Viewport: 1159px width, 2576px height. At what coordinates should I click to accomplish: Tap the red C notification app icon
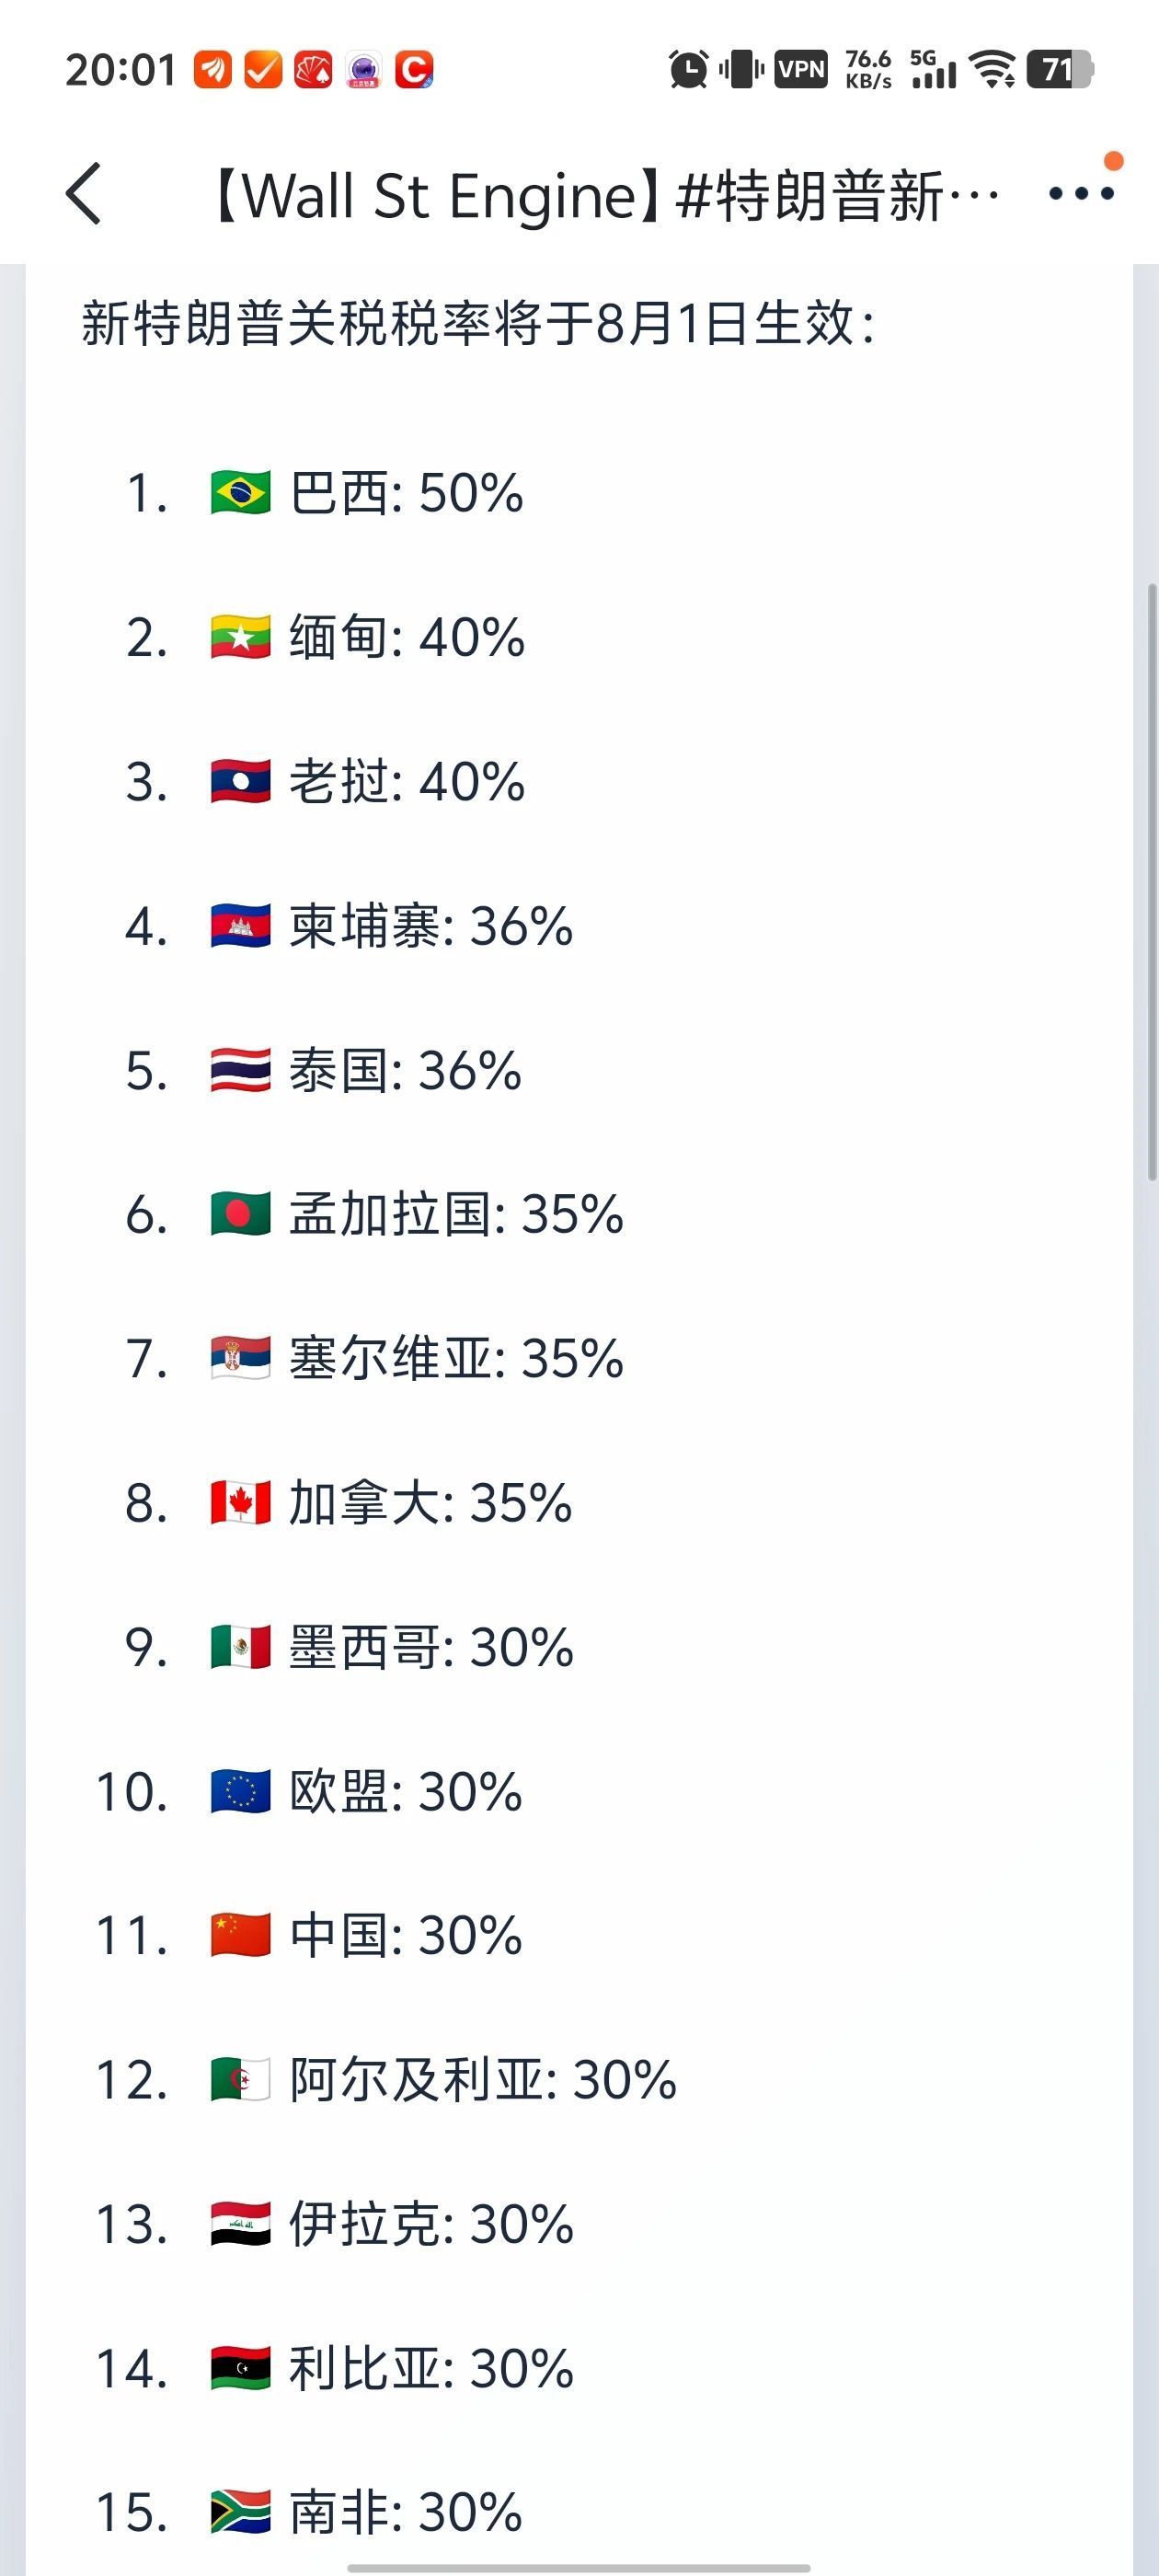[x=413, y=70]
